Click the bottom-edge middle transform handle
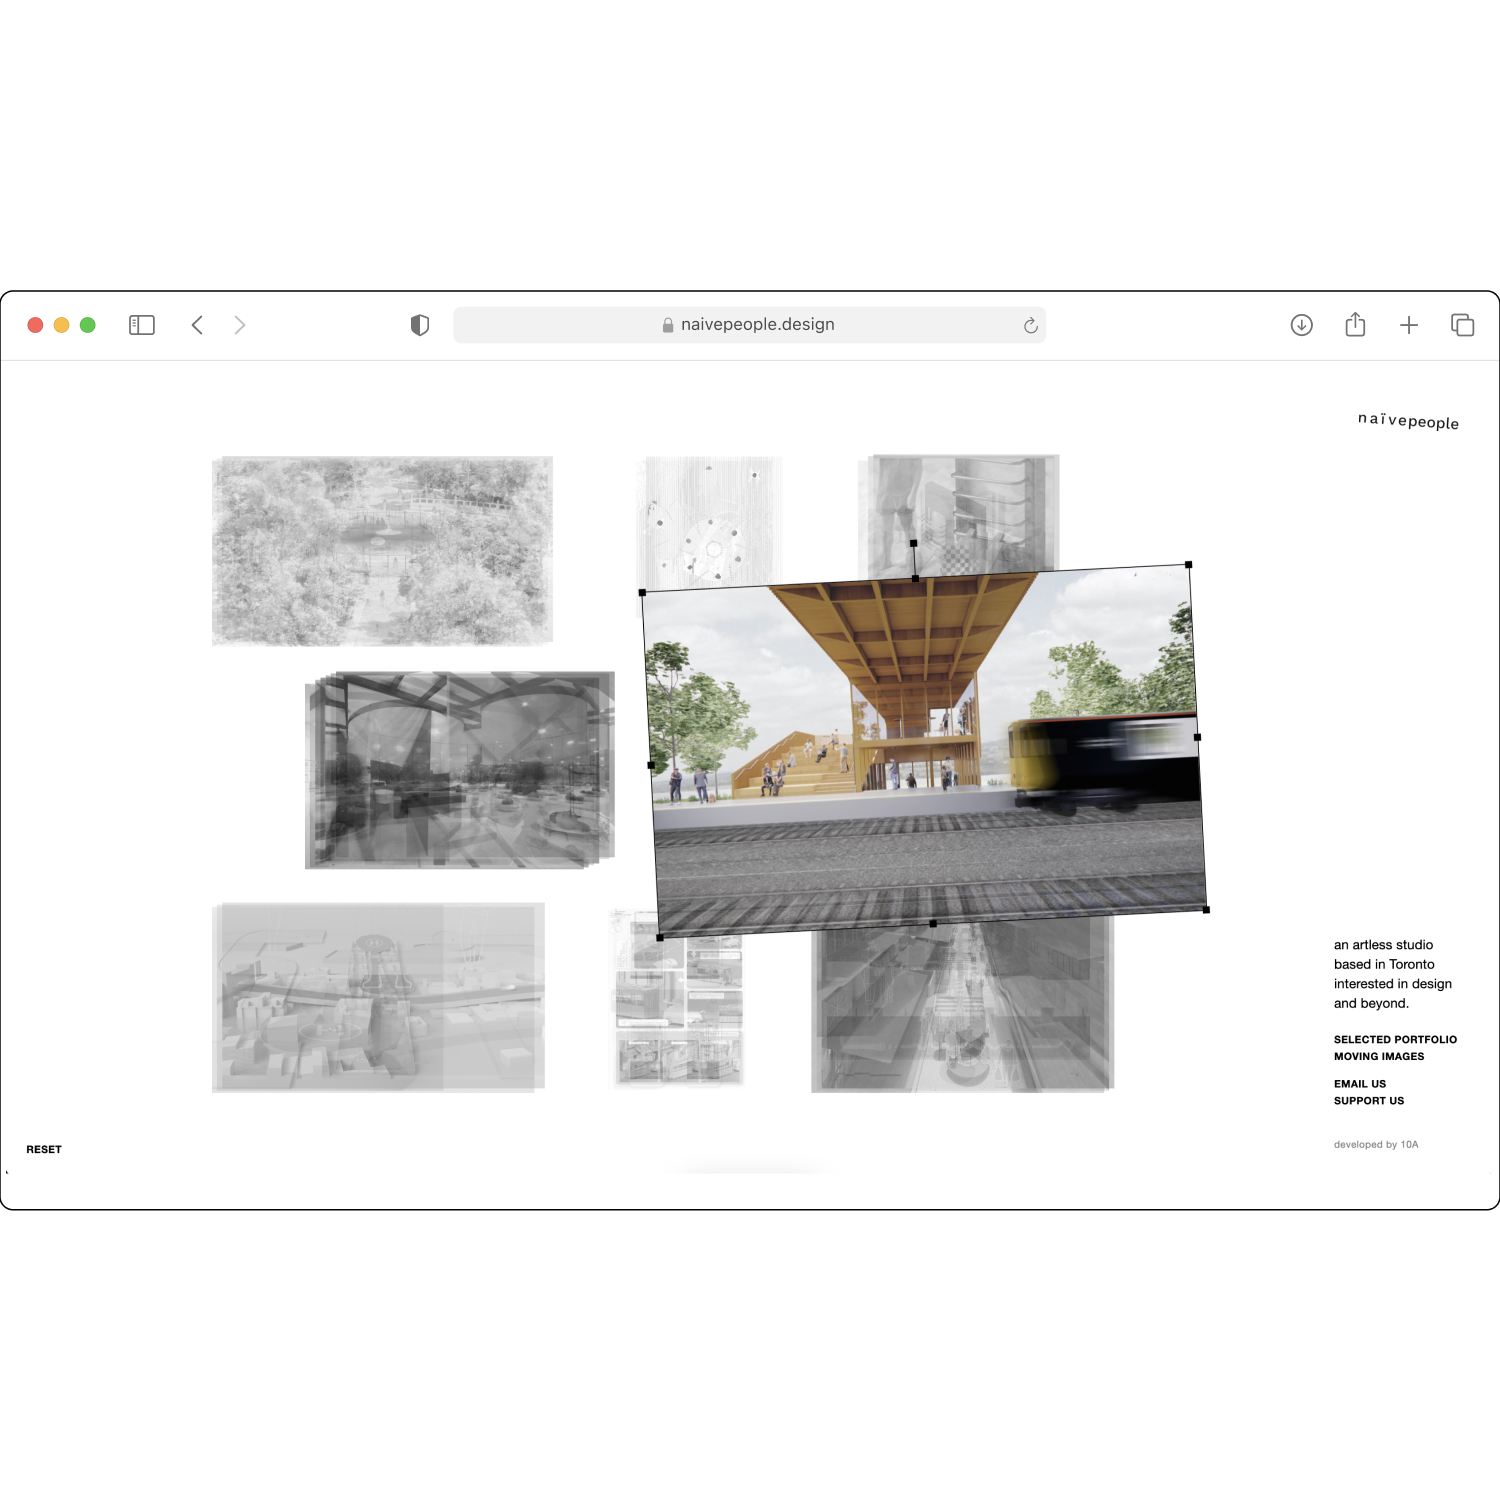 933,924
